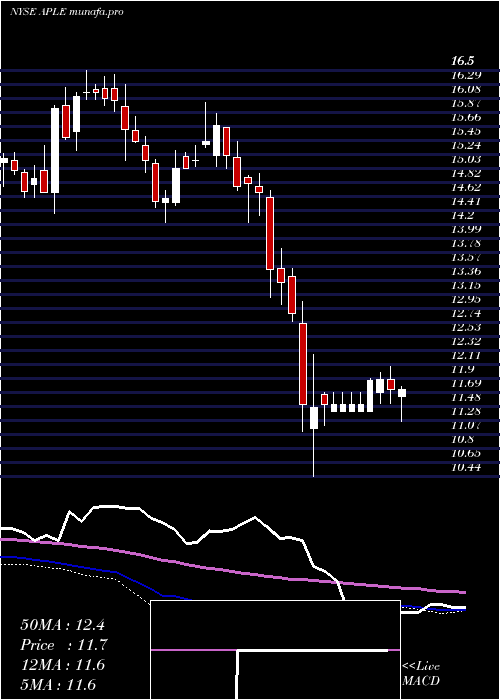Select the 10.44 price axis value
Image resolution: width=500 pixels, height=700 pixels.
pyautogui.click(x=466, y=467)
